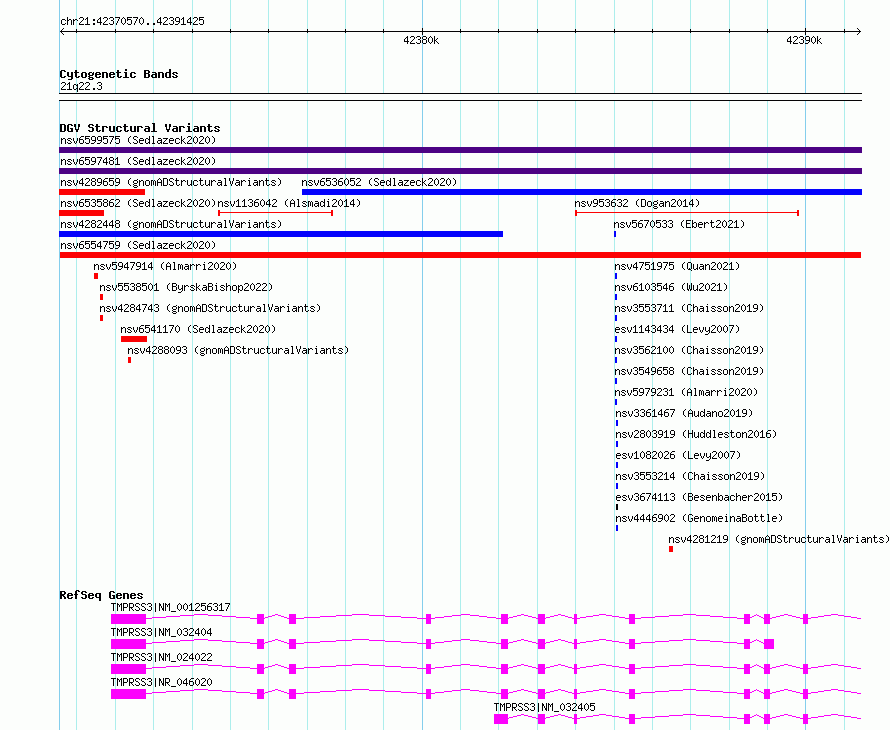The width and height of the screenshot is (890, 730).
Task: Click the large first exon of NM_001256317
Action: coord(128,619)
